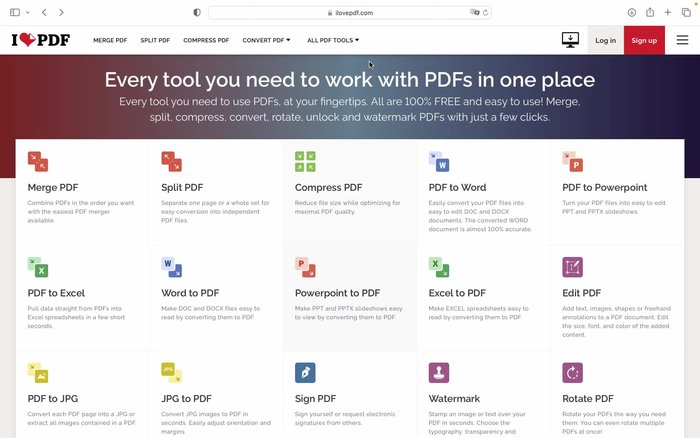Choose the JPG to PDF icon
700x438 pixels.
(171, 373)
